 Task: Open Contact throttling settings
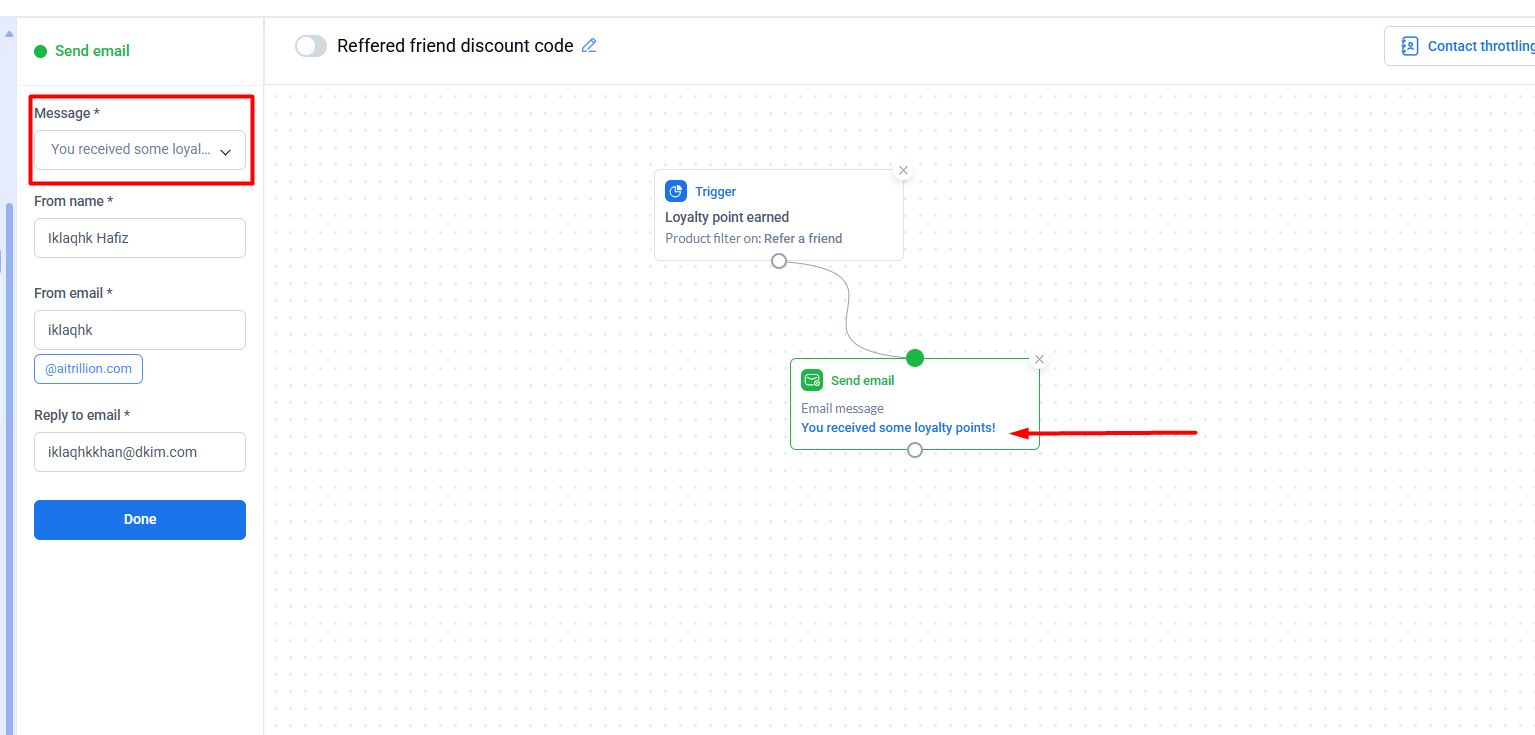[1478, 46]
